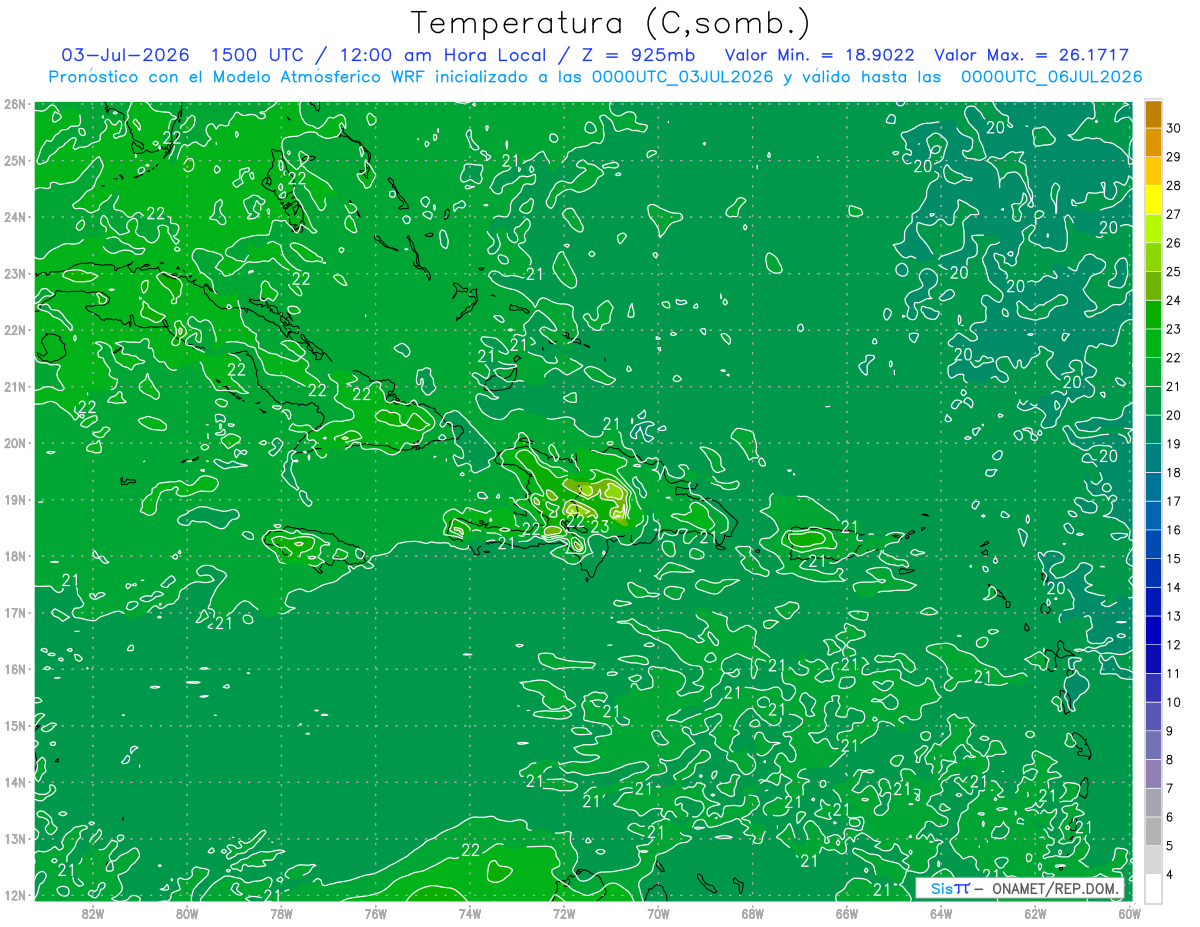Select the '0000UTC_03JUL2026' initialization time
Viewport: 1200px width, 927px height.
(683, 77)
